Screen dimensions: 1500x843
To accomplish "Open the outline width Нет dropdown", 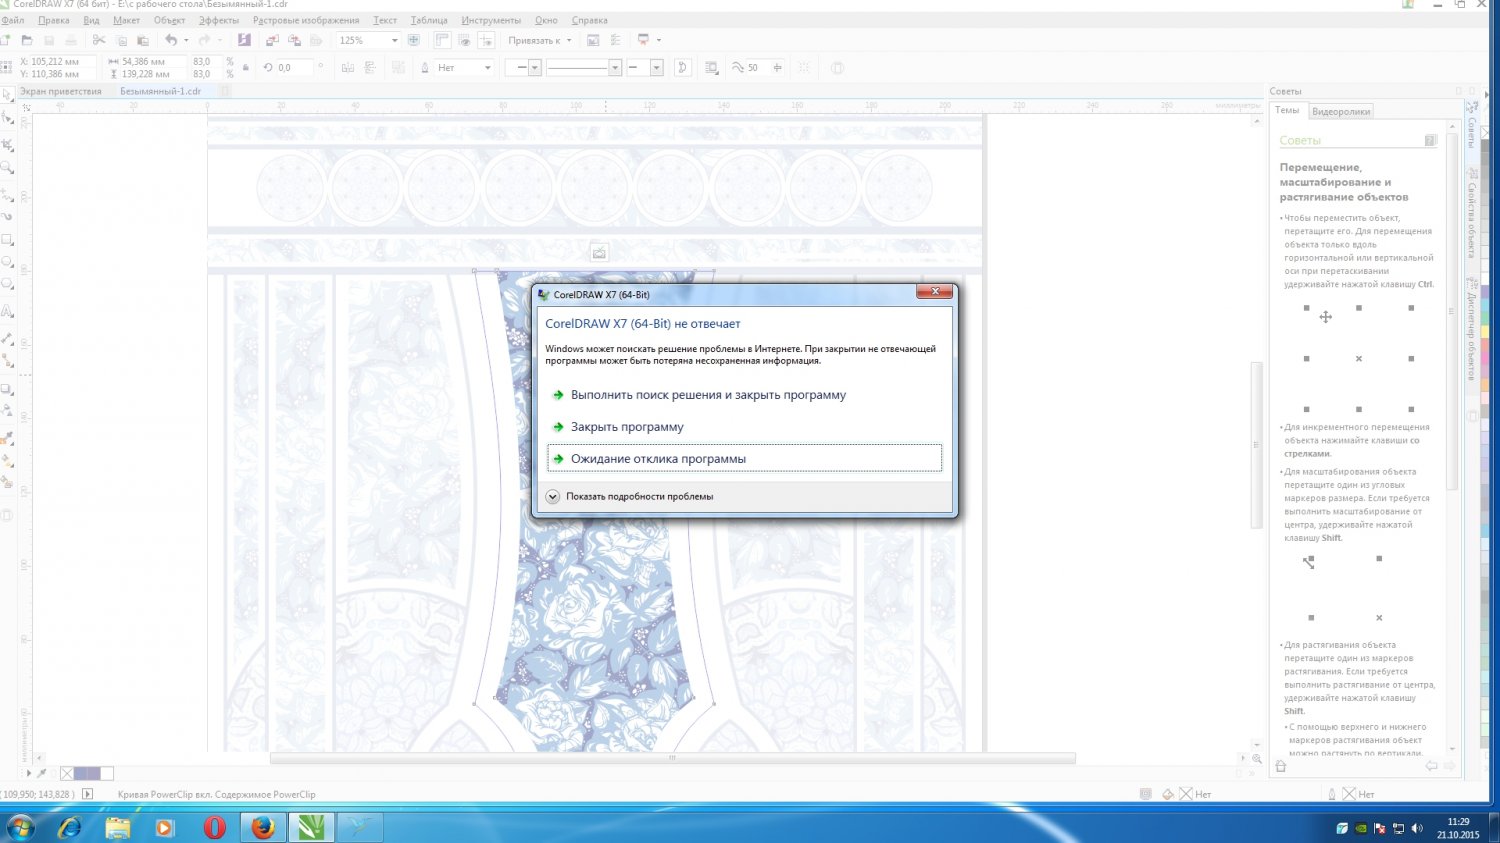I will 488,68.
